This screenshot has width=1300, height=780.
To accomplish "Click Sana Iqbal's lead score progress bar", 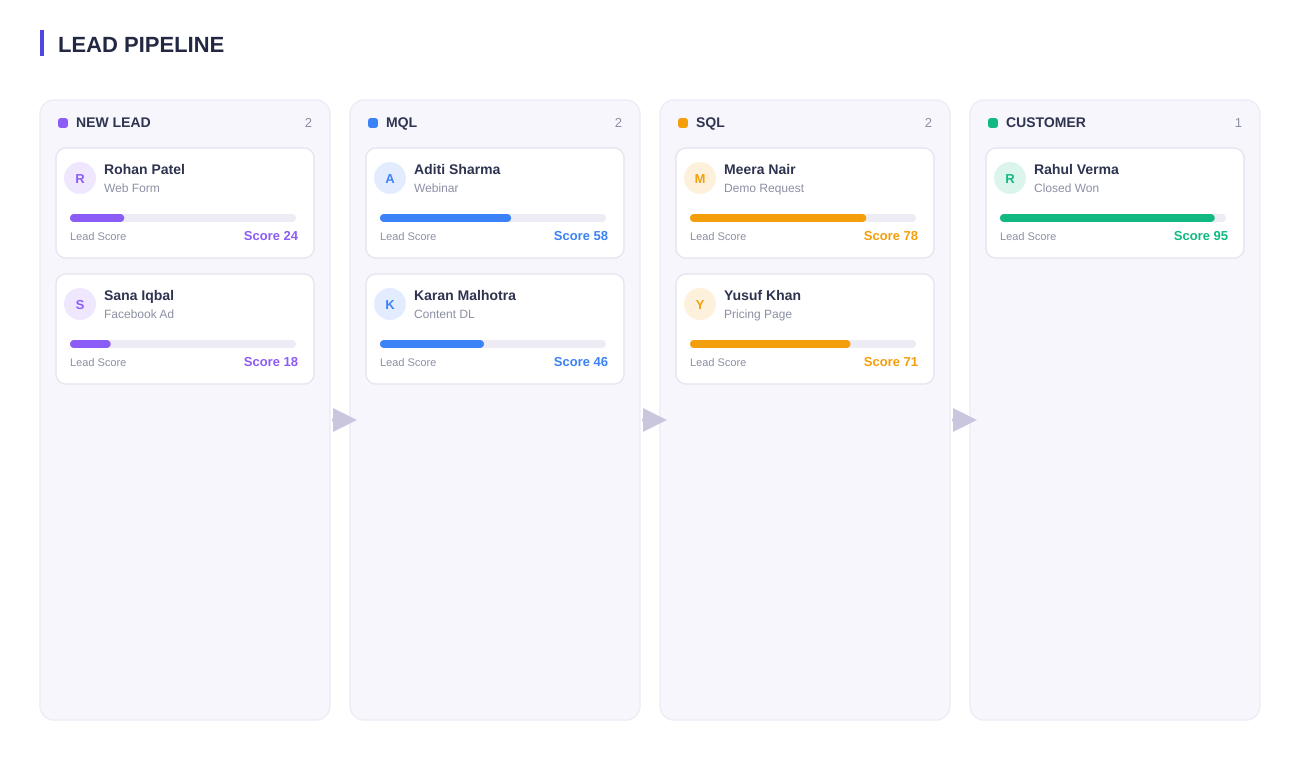I will point(183,344).
